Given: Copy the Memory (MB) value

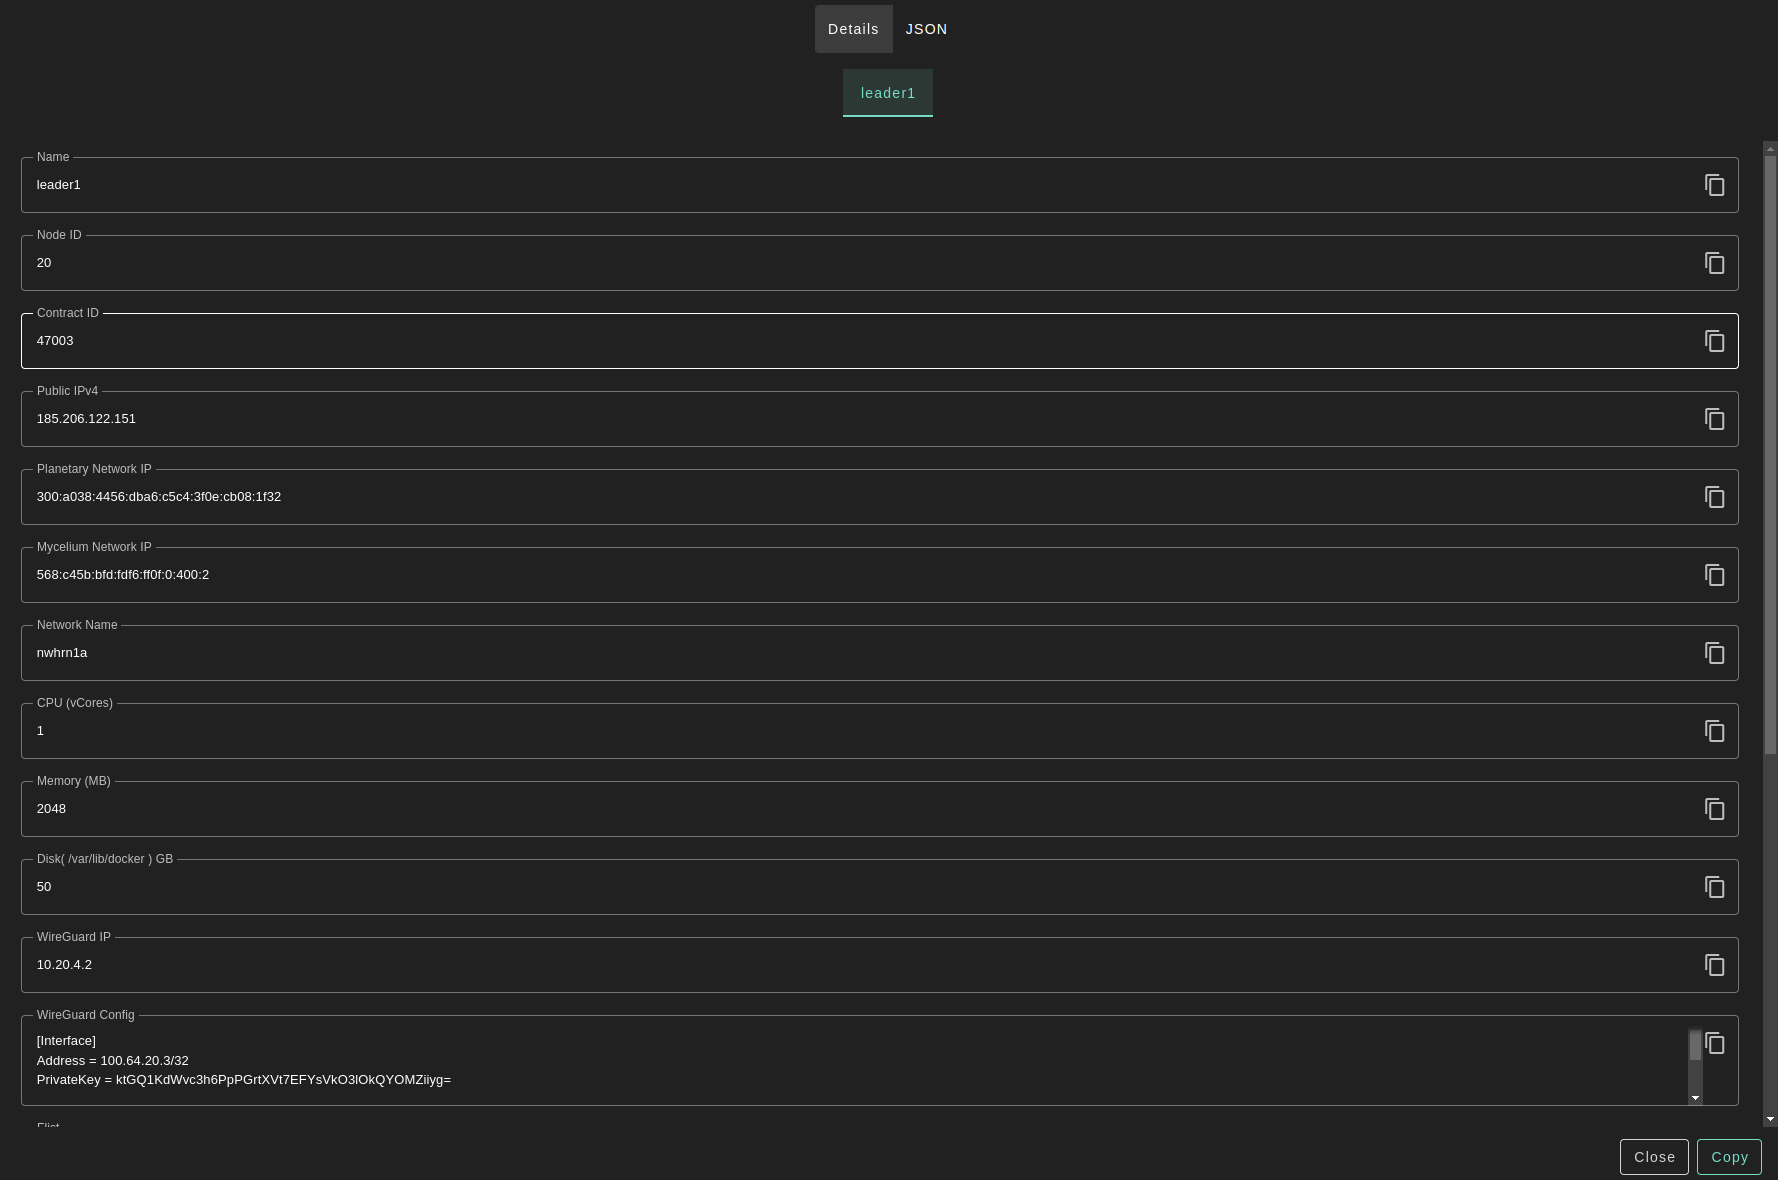Looking at the screenshot, I should pos(1714,809).
